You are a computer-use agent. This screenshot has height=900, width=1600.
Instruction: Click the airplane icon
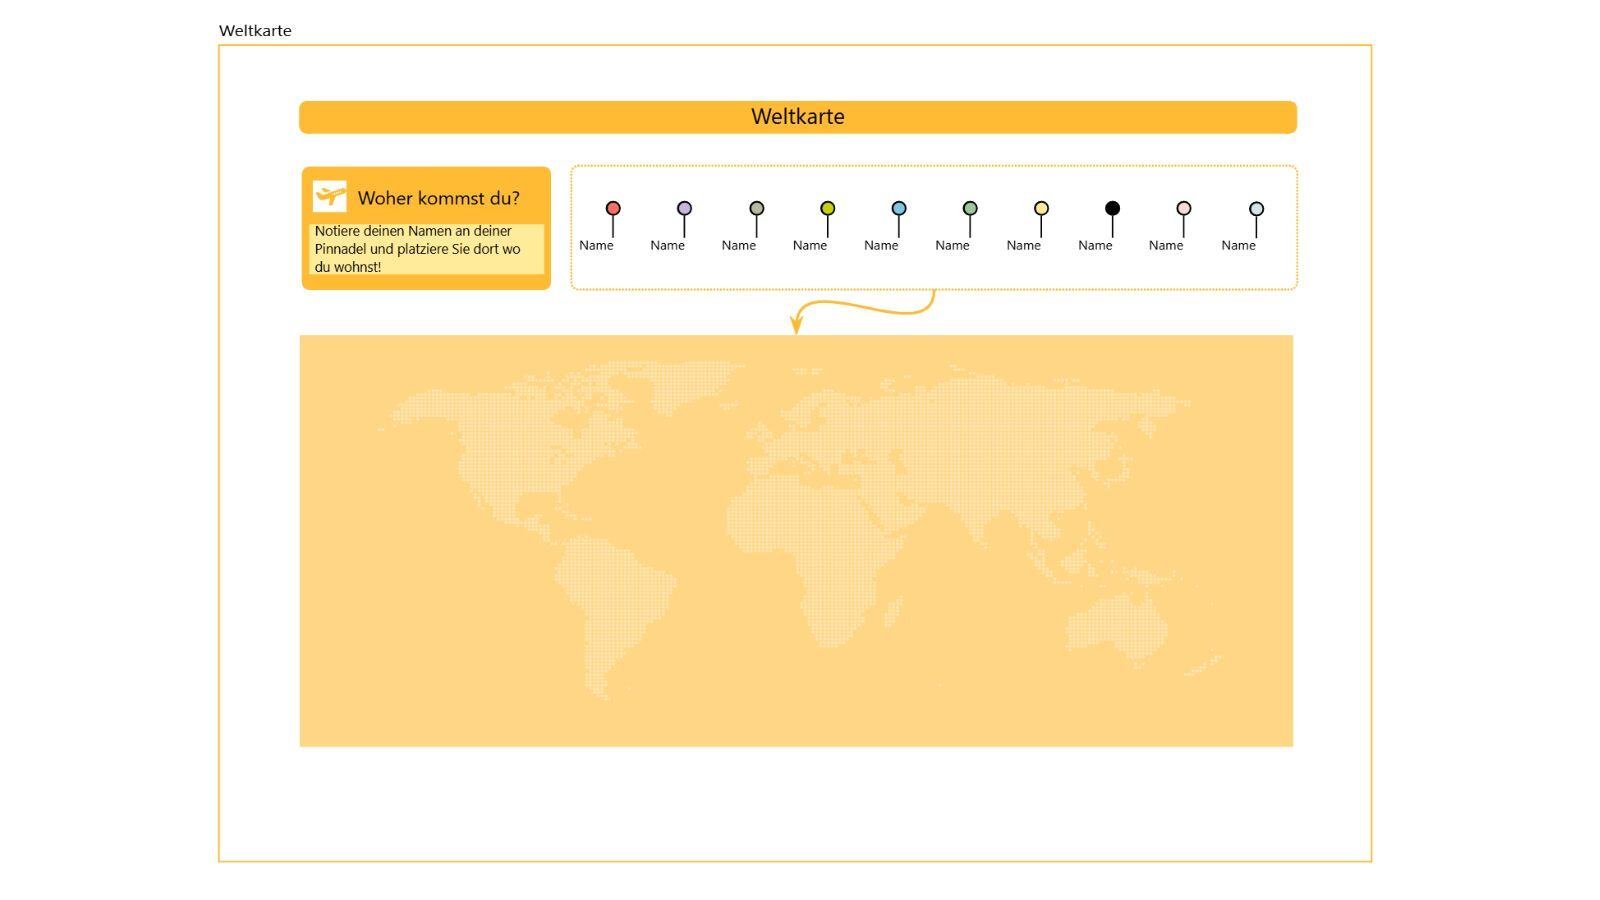tap(329, 196)
